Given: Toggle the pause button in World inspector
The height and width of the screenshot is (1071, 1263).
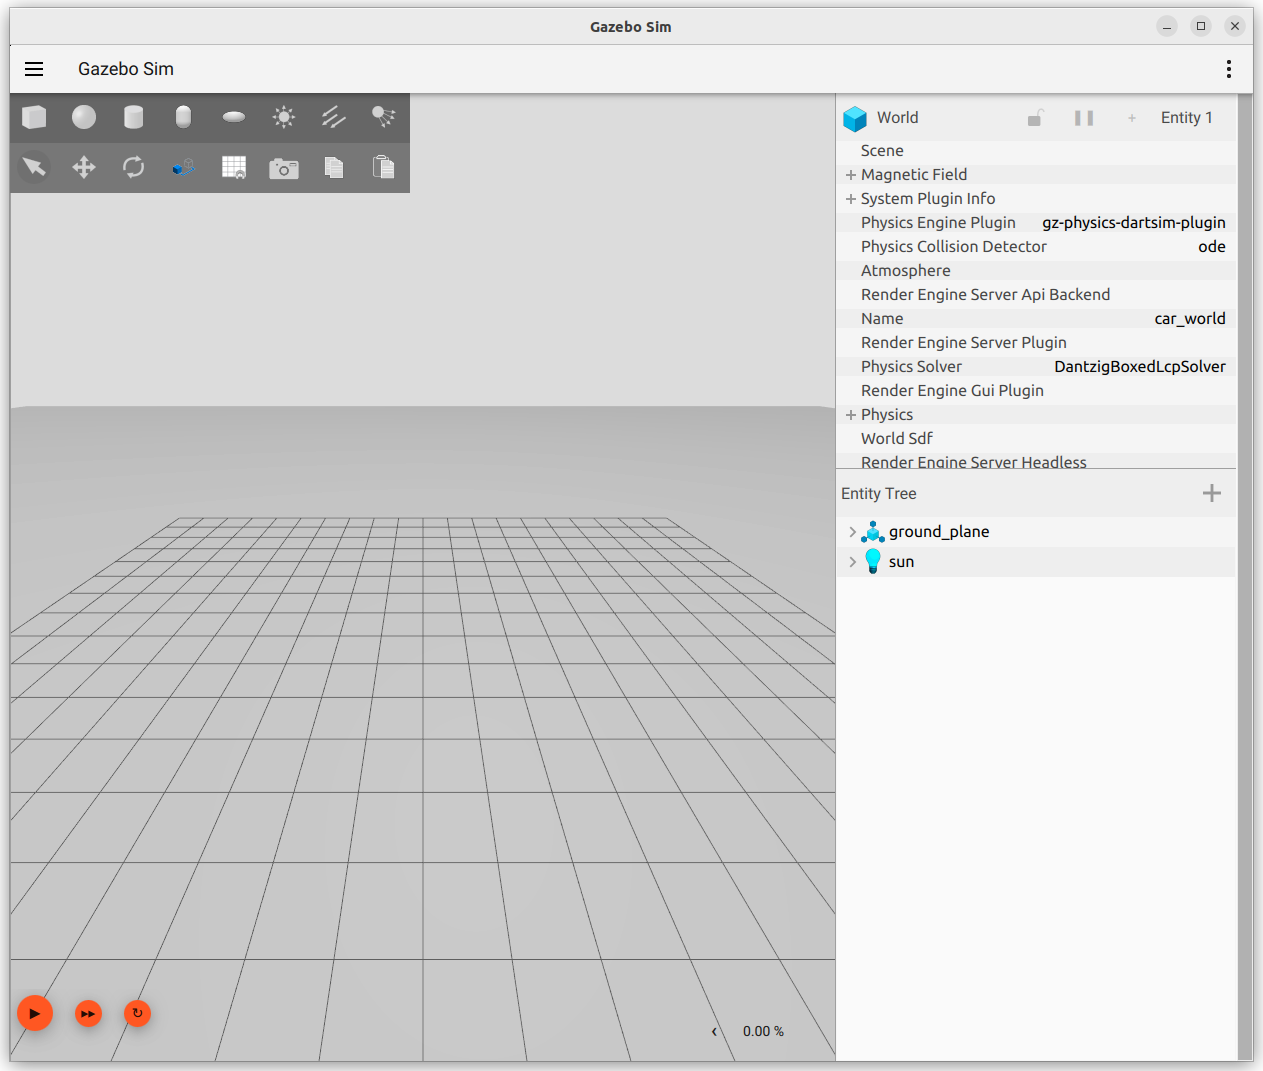Looking at the screenshot, I should click(1084, 118).
